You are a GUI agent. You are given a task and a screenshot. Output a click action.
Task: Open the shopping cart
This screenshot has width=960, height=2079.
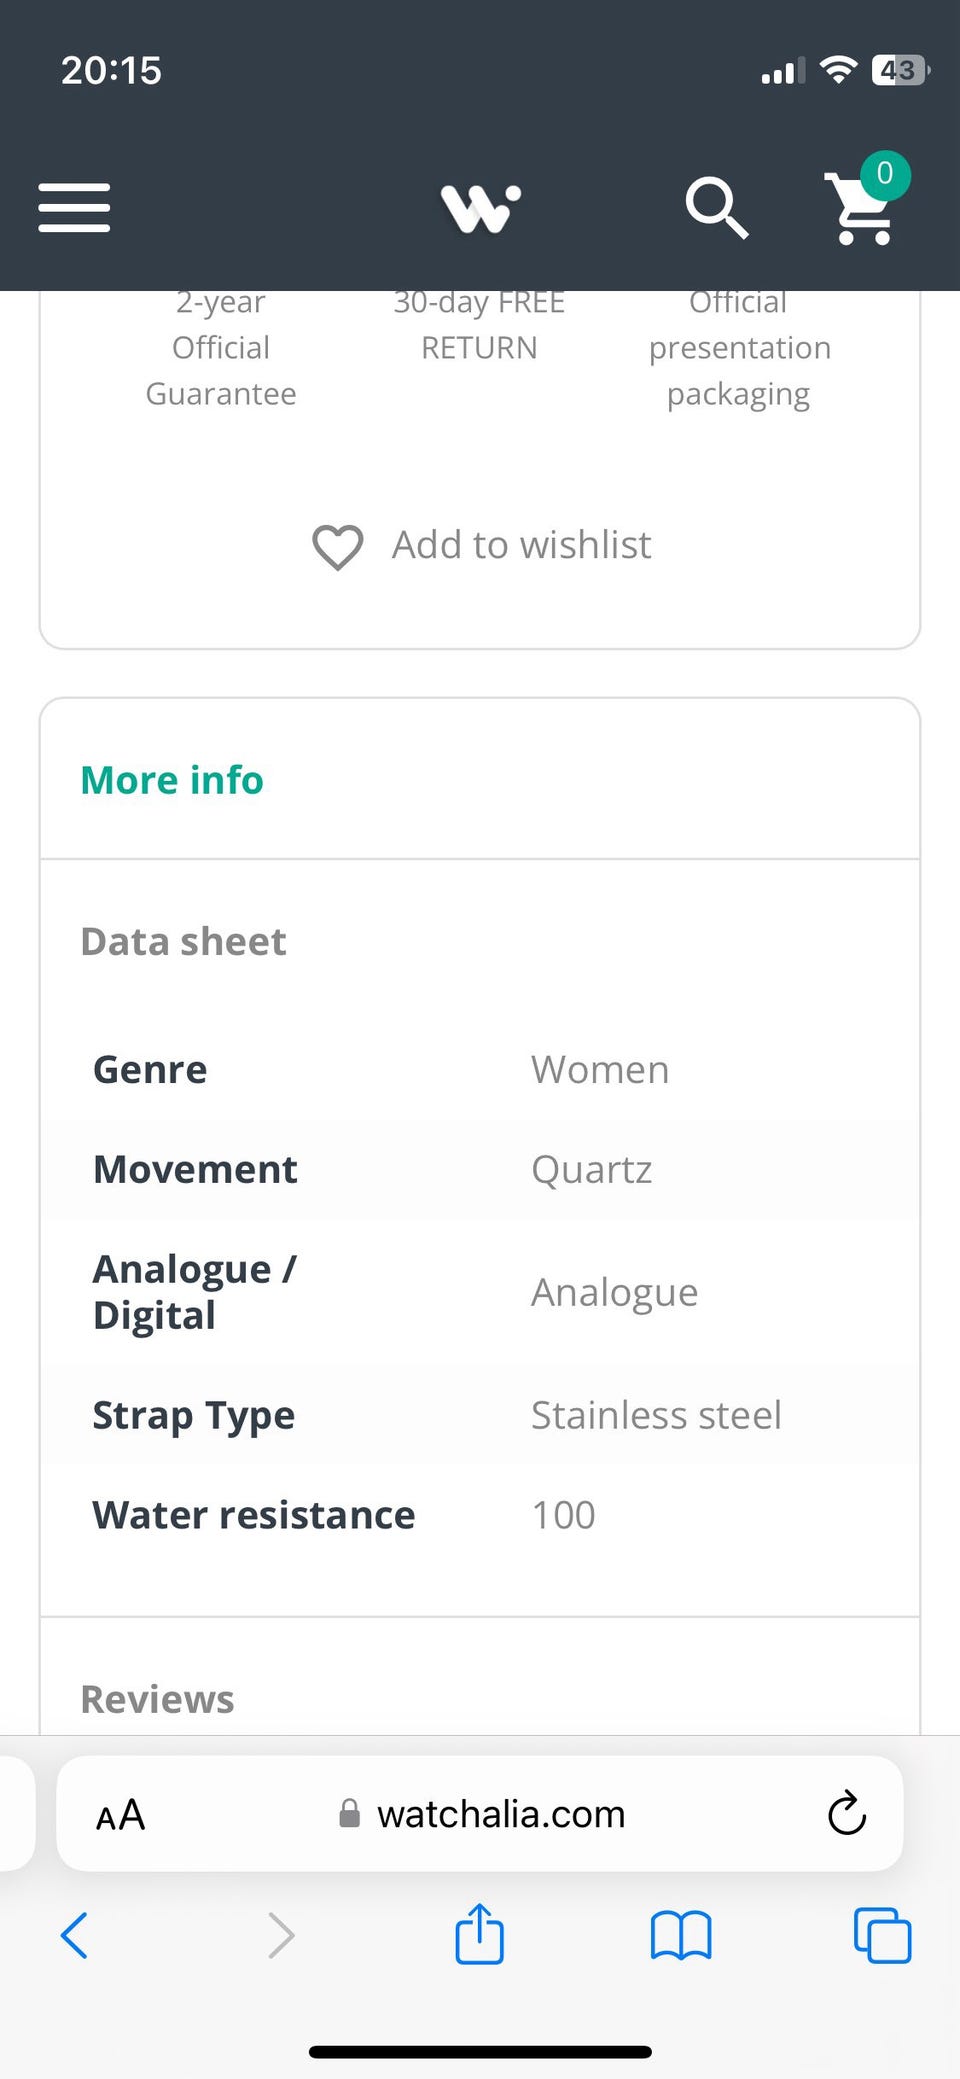coord(860,210)
